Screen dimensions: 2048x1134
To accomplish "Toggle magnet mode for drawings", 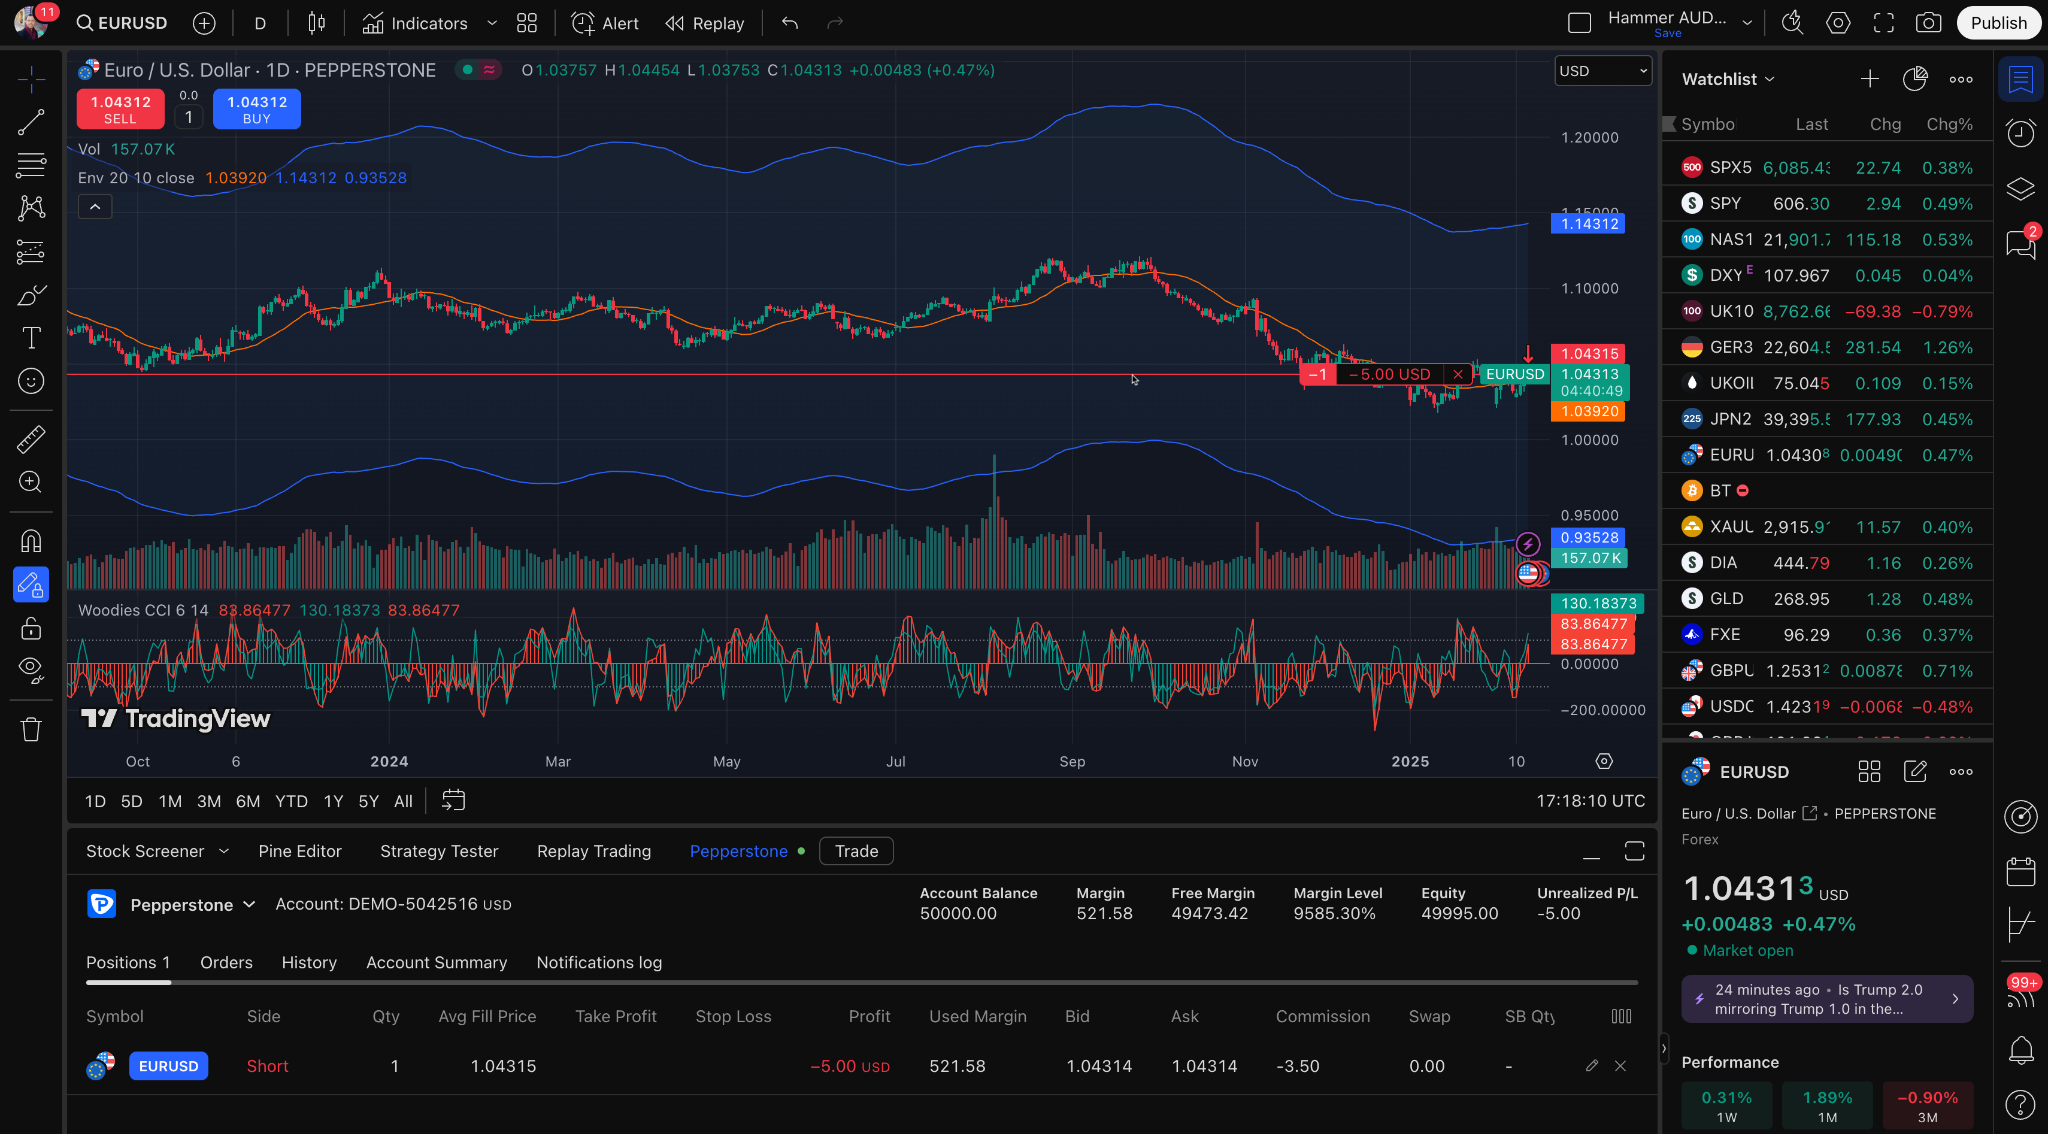I will pyautogui.click(x=31, y=541).
